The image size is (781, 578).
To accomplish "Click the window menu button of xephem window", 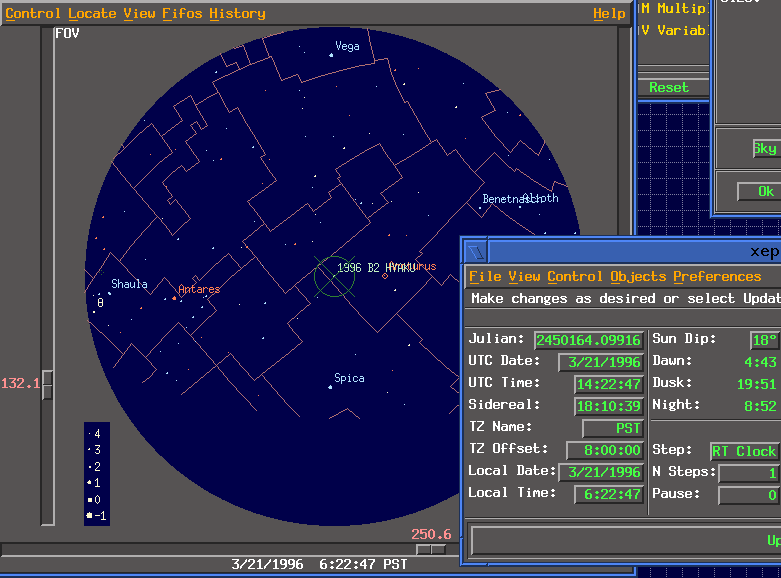I will pyautogui.click(x=477, y=252).
